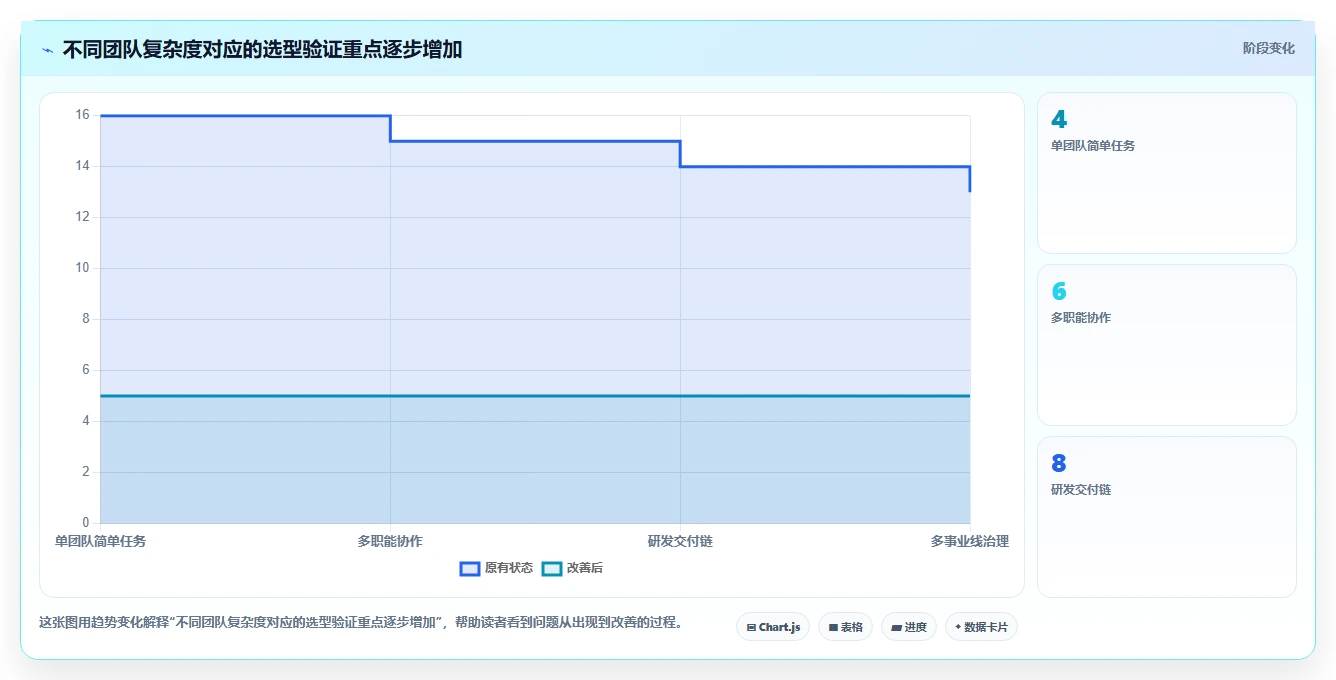
Task: Click the Chart.js tag pill
Action: [x=773, y=627]
